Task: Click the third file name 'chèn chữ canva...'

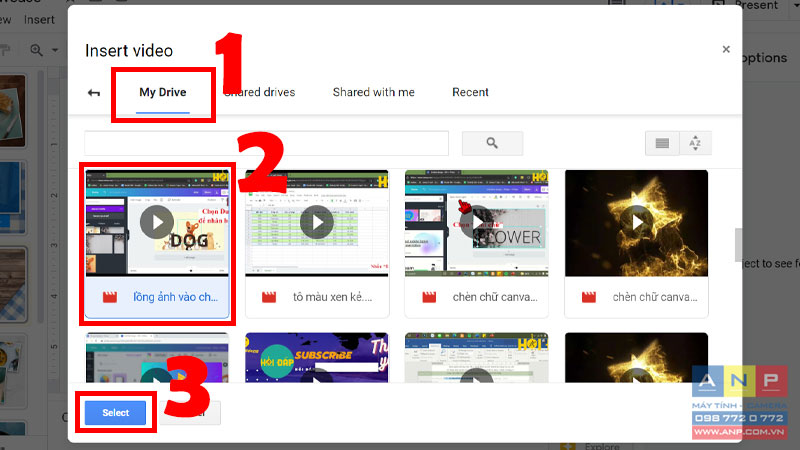Action: click(x=495, y=297)
